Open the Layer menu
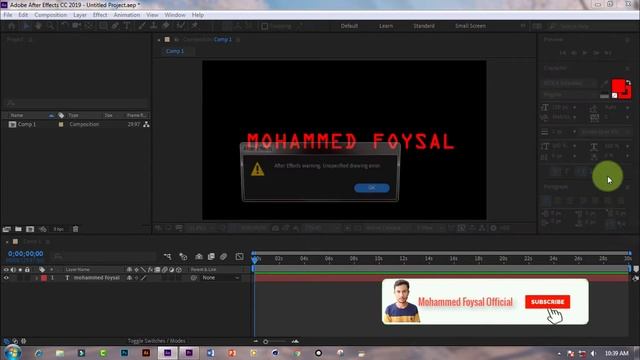Screen dimensions: 640x360 80,15
